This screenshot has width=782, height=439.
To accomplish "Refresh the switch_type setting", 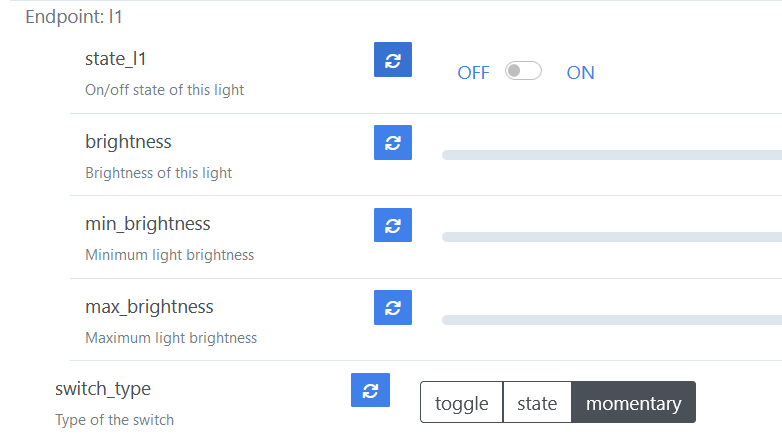I will point(370,390).
